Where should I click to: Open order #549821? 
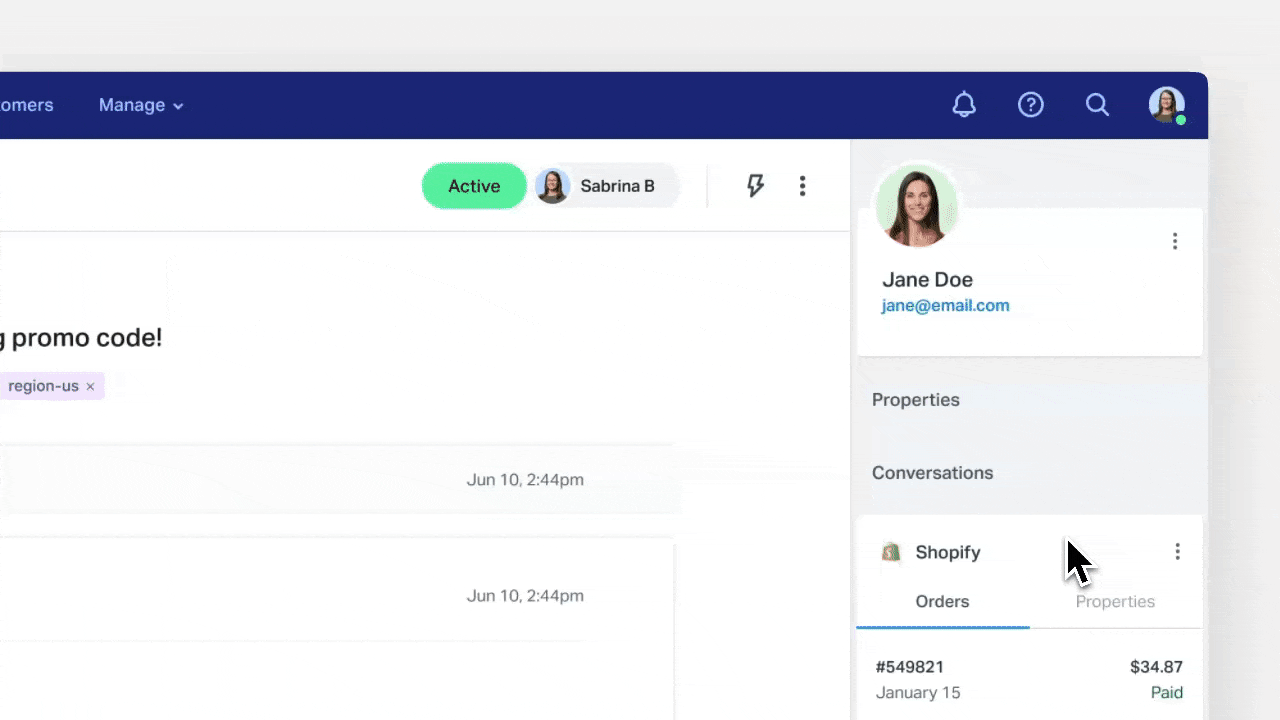(x=910, y=667)
